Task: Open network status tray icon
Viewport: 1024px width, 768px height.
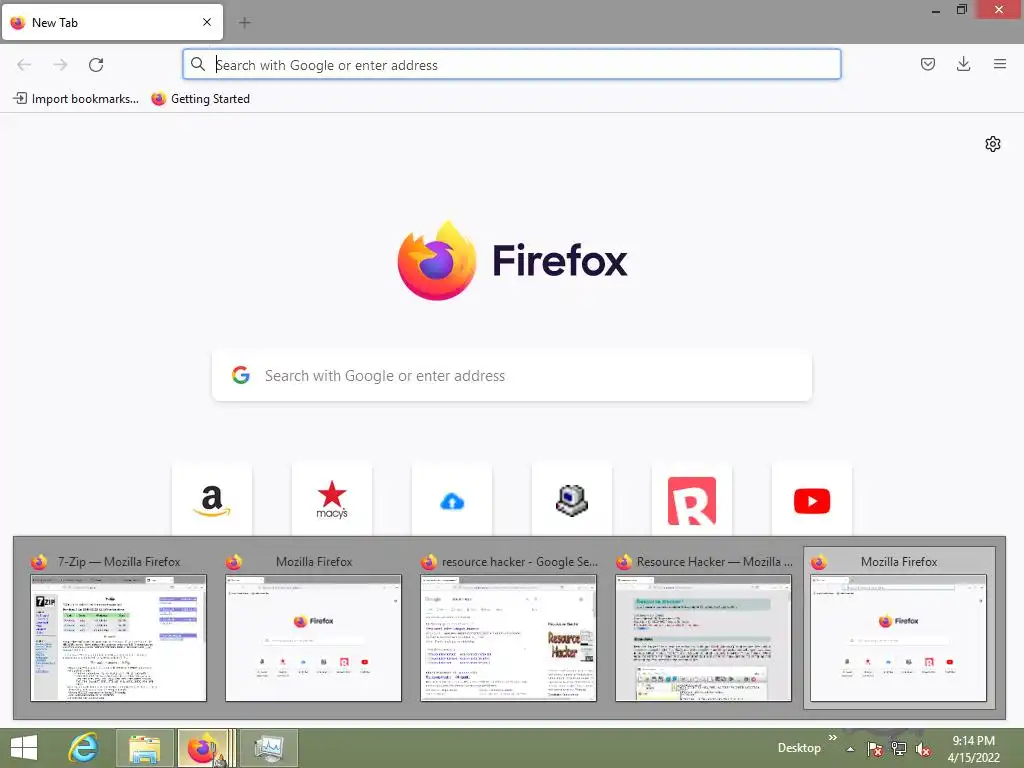Action: 899,749
